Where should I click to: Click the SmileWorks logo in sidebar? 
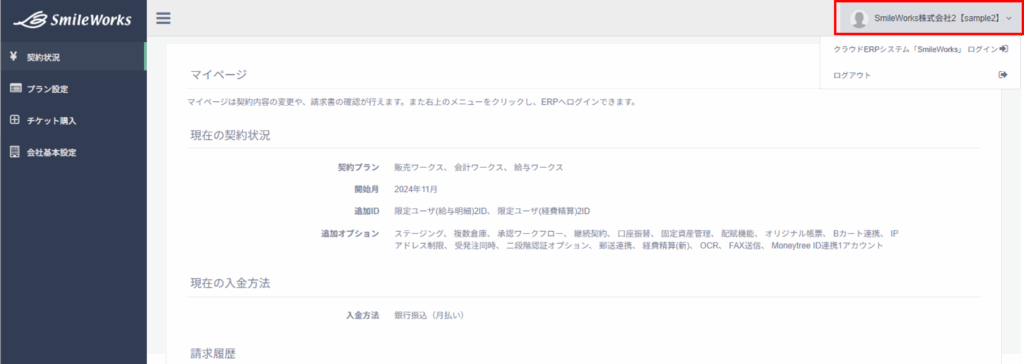point(72,20)
